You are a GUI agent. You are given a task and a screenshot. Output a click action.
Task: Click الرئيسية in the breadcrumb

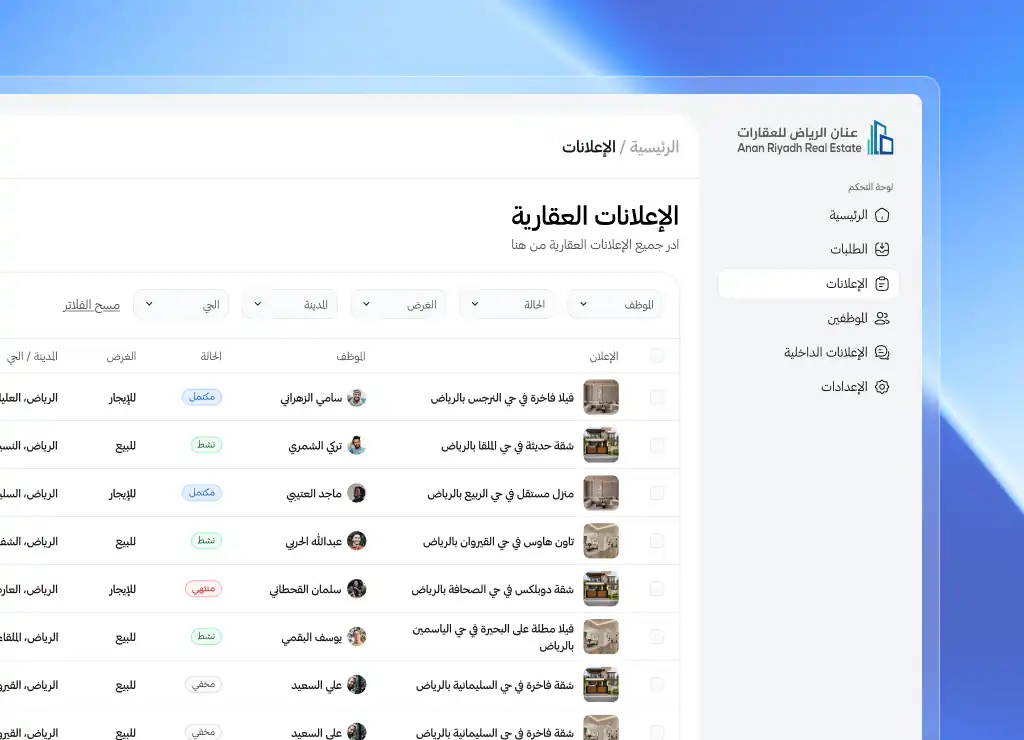click(x=654, y=147)
